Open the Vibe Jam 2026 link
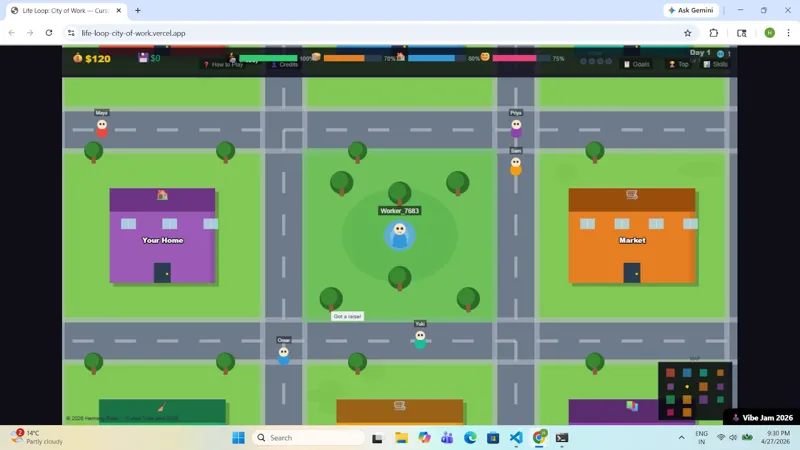The width and height of the screenshot is (800, 450). [762, 417]
